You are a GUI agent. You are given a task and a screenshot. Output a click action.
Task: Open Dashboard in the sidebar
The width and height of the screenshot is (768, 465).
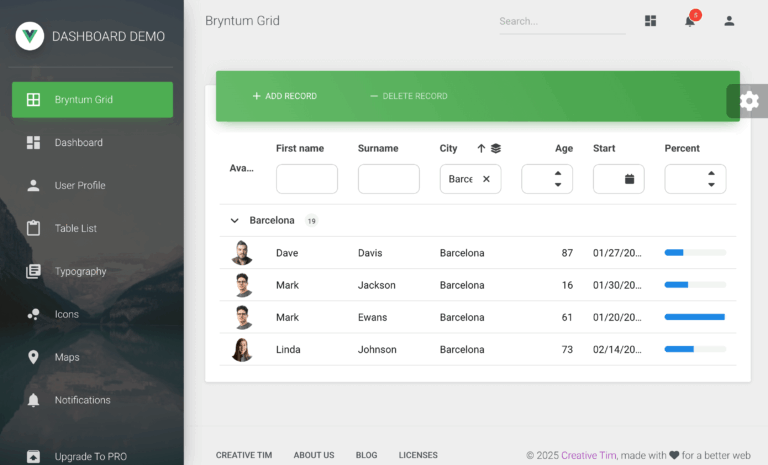[93, 143]
